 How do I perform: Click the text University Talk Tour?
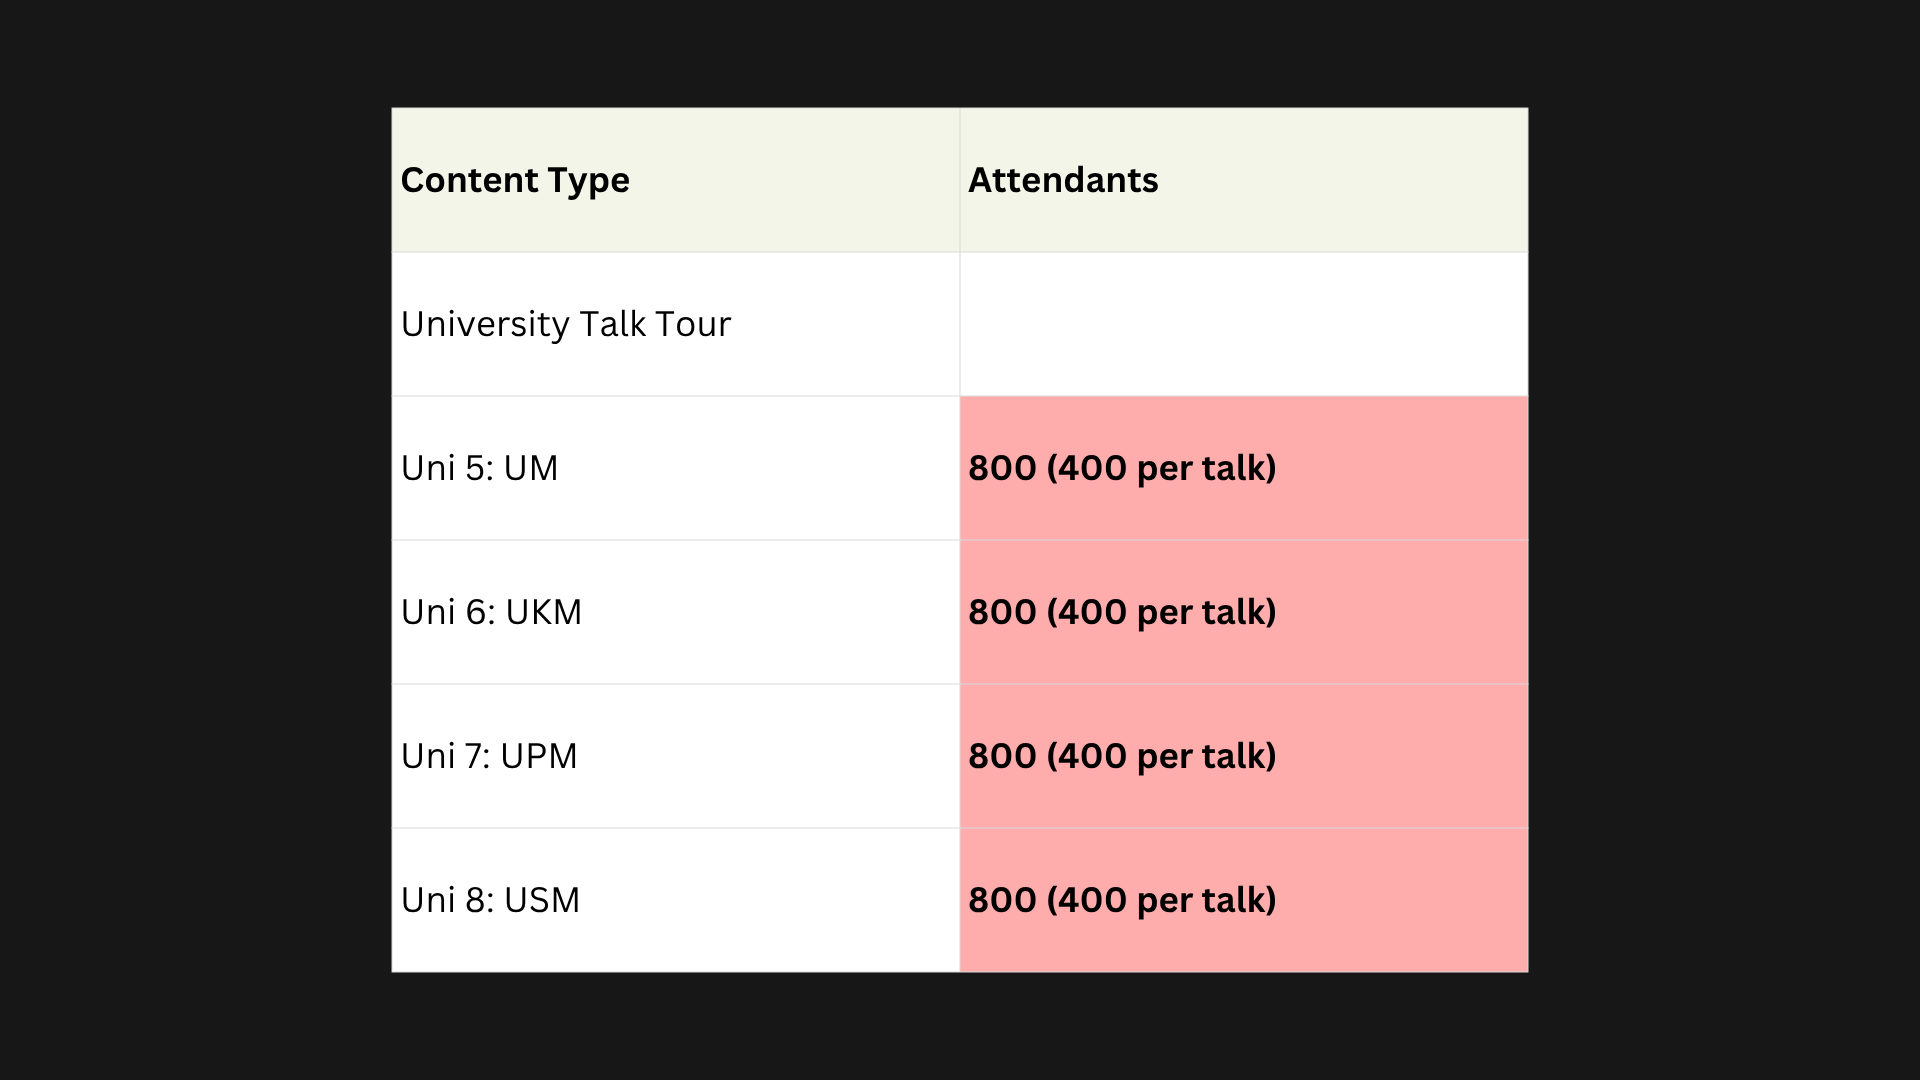[x=566, y=325]
